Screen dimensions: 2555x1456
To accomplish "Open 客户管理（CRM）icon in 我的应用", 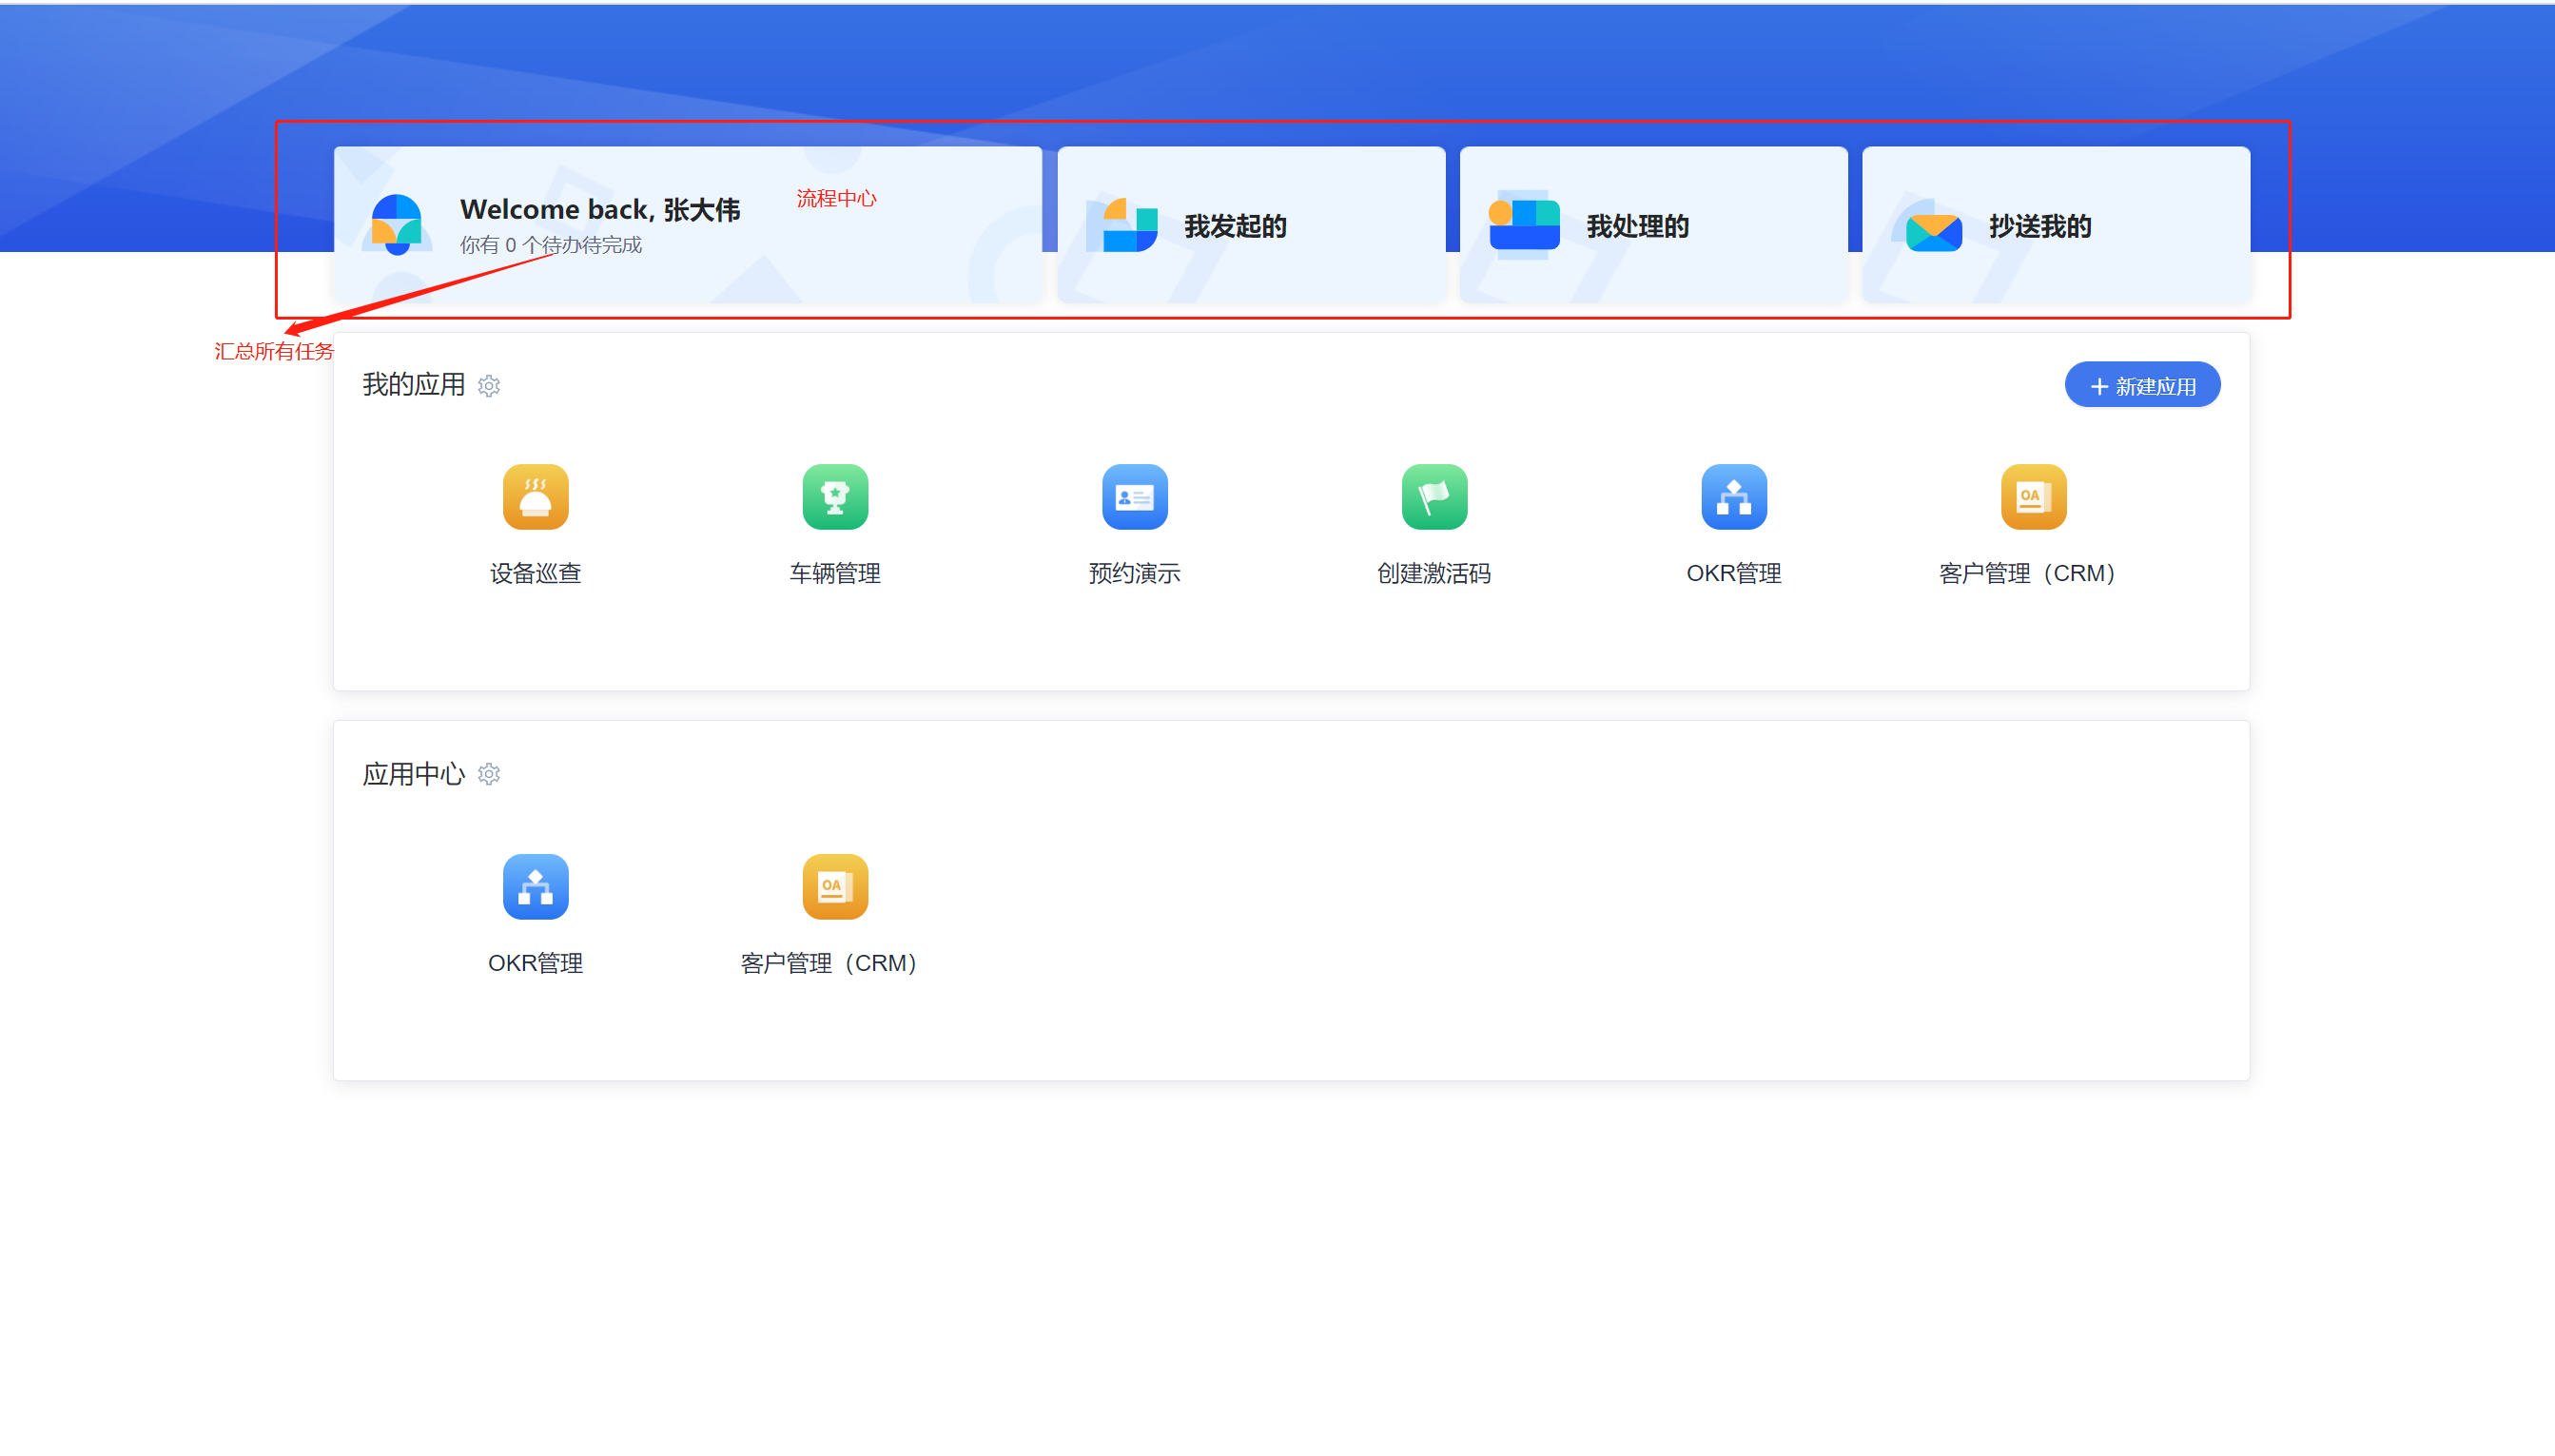I will point(2033,496).
